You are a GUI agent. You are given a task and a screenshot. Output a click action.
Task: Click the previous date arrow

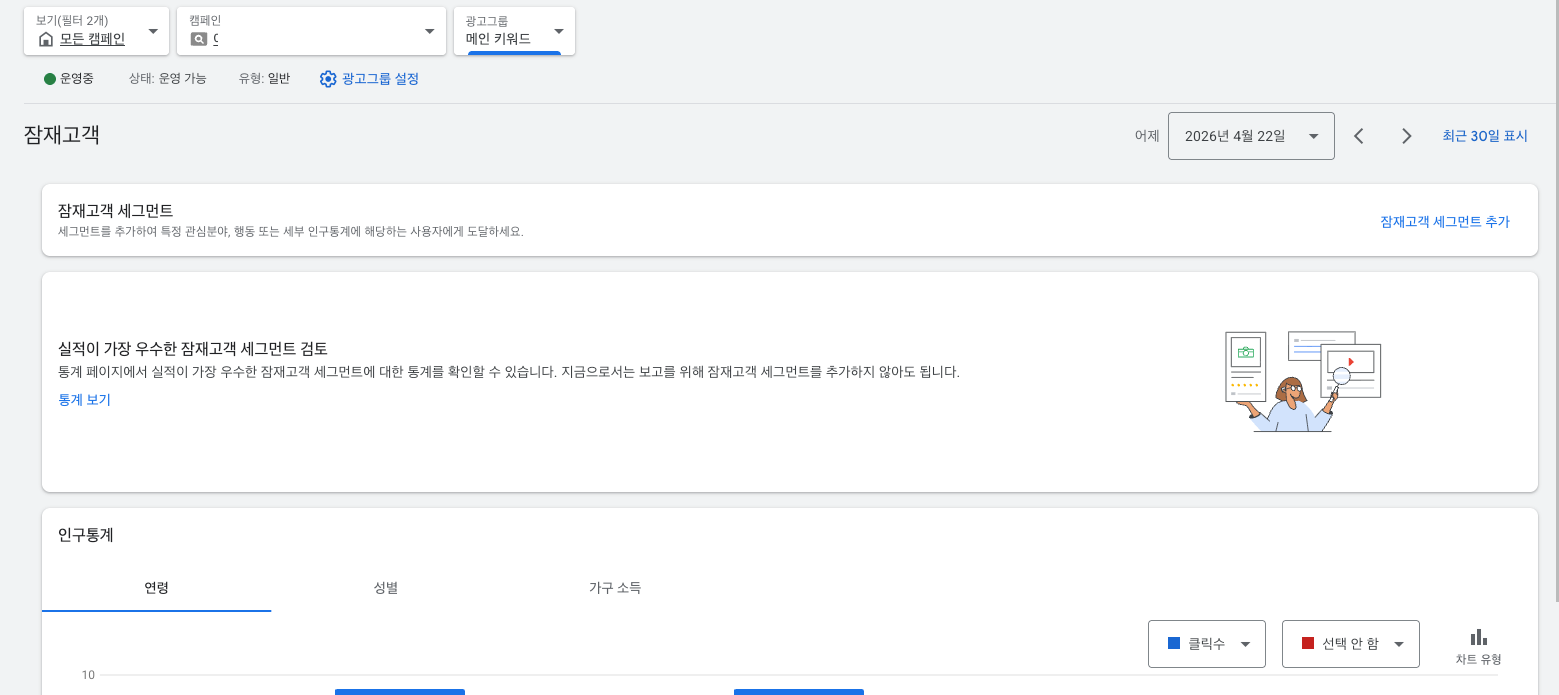pos(1358,135)
